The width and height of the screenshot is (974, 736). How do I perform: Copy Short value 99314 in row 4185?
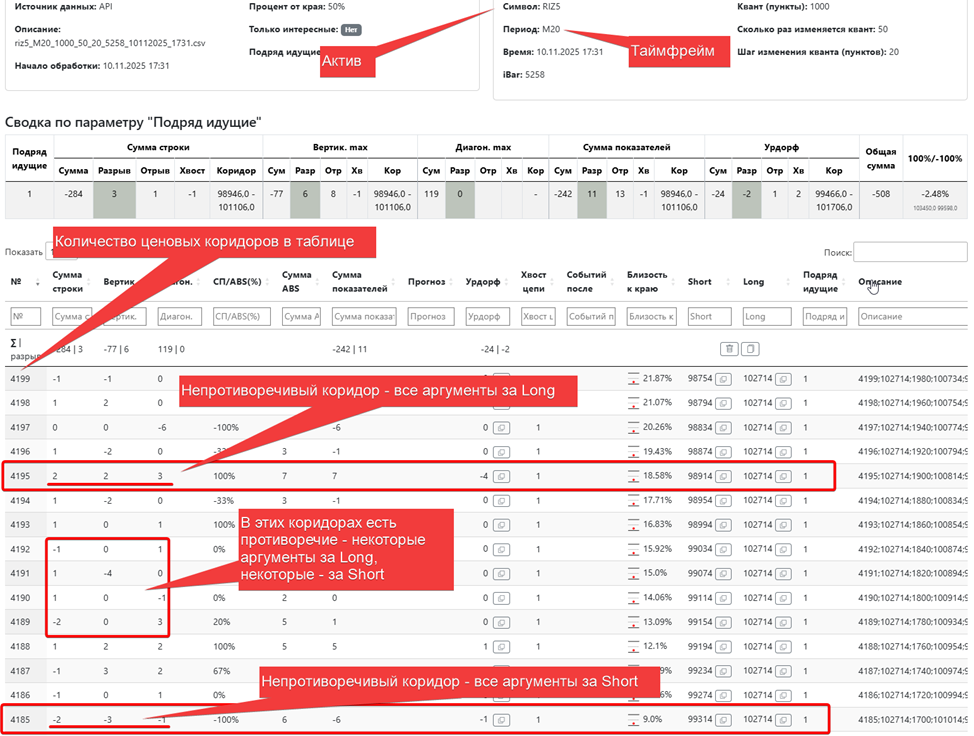point(724,719)
